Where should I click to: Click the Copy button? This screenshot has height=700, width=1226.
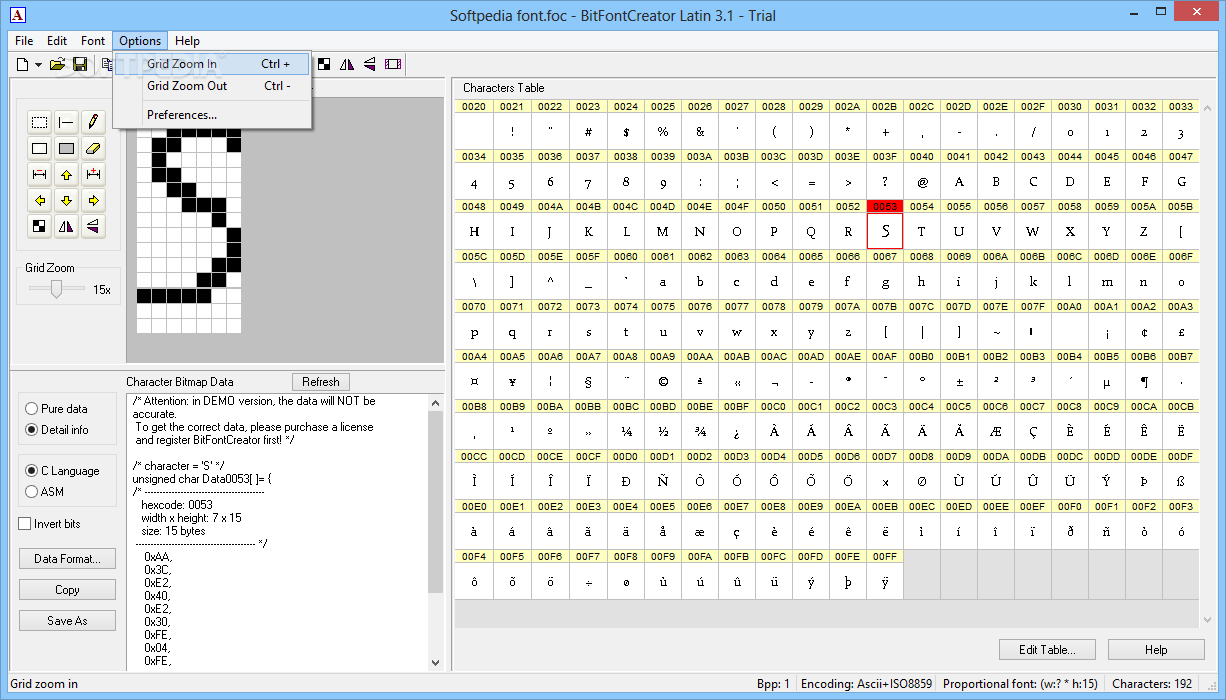(x=67, y=590)
